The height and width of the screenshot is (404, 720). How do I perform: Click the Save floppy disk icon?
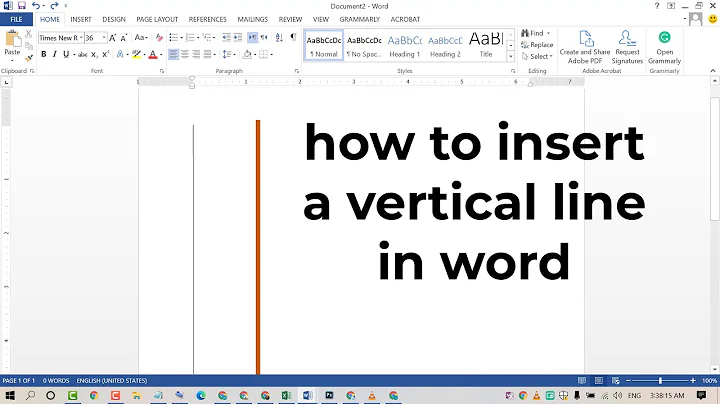coord(22,6)
